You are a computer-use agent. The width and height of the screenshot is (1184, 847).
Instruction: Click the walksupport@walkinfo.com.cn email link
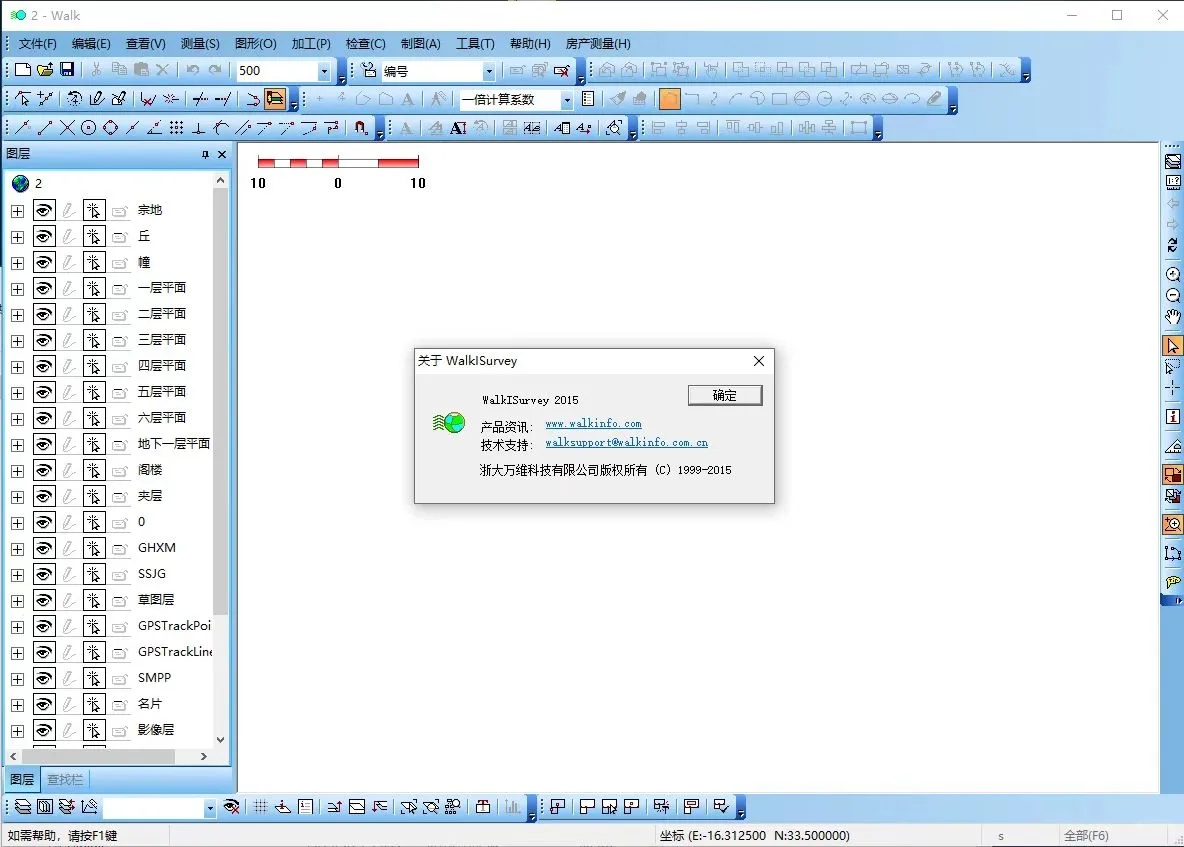click(x=627, y=442)
